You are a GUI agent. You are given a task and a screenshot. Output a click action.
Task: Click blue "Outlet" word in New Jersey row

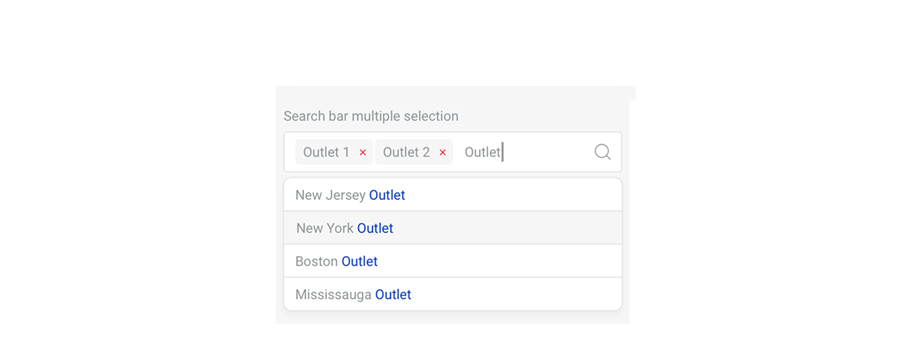click(387, 195)
